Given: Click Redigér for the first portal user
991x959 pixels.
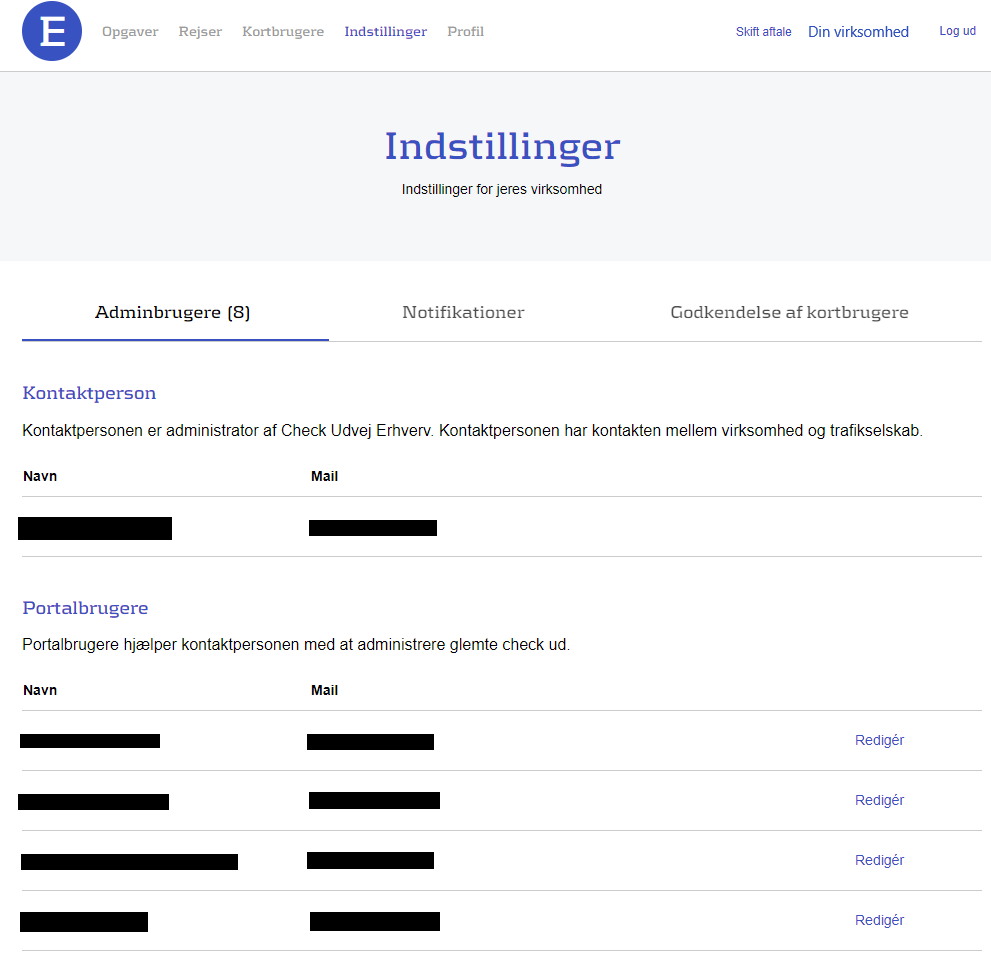Looking at the screenshot, I should pos(879,741).
